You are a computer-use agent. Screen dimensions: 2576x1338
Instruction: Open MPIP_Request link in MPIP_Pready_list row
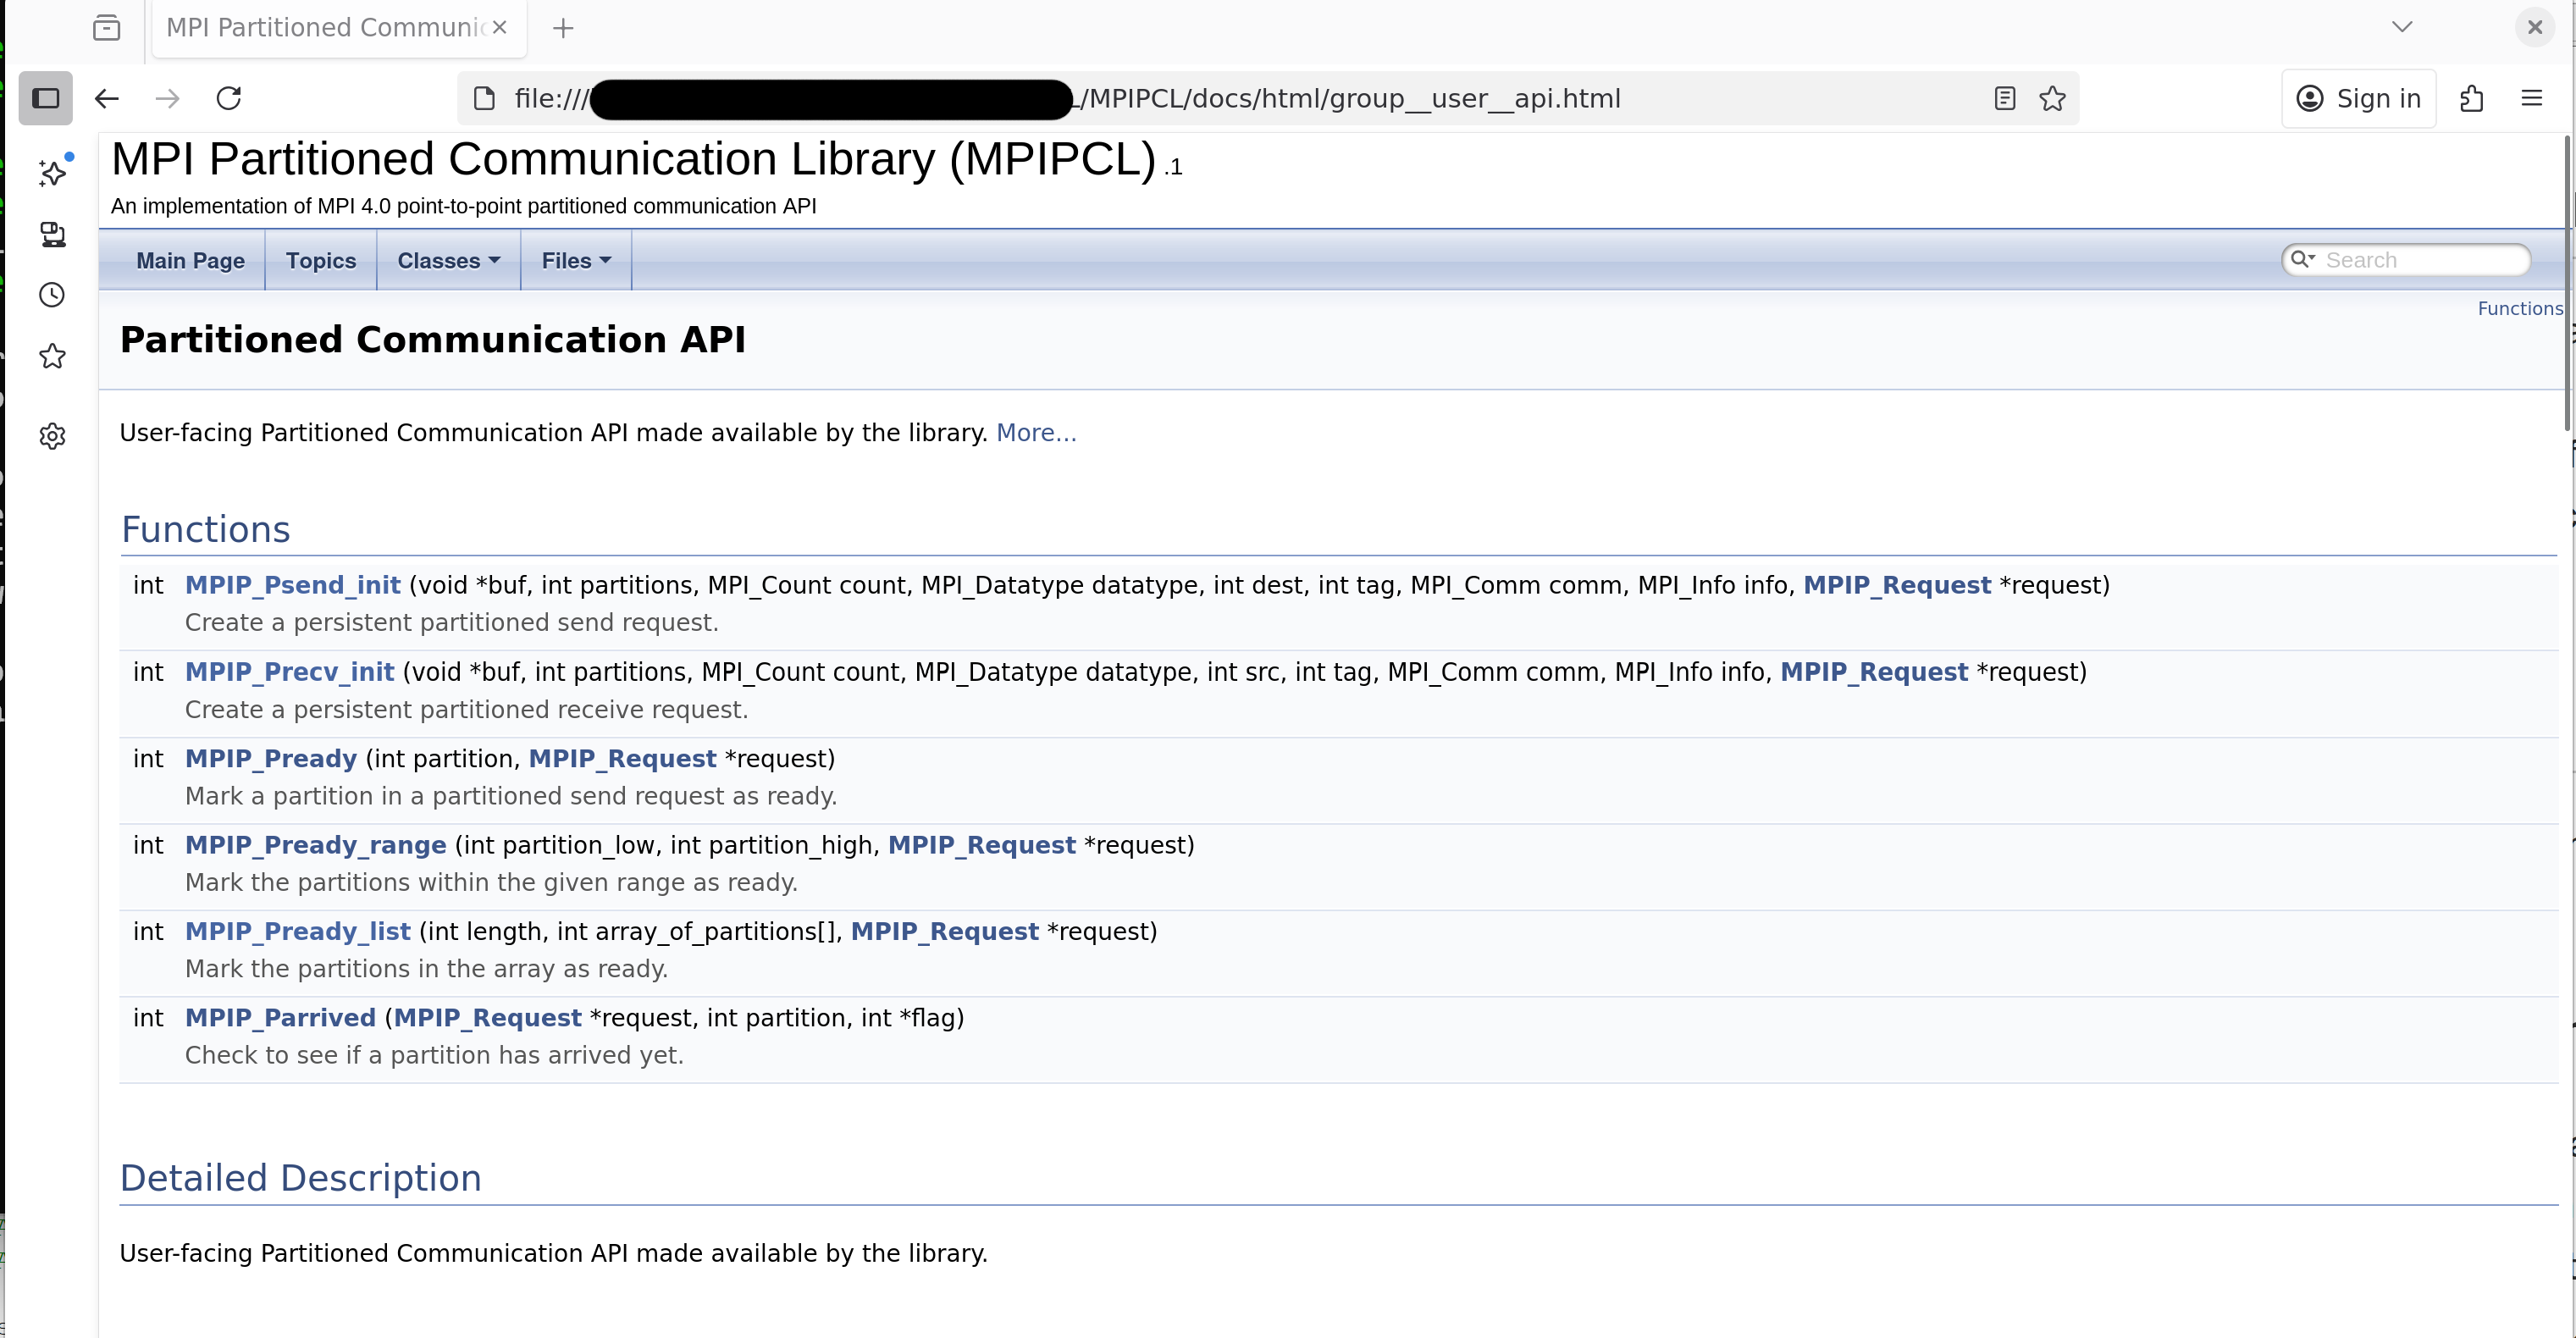click(x=945, y=931)
